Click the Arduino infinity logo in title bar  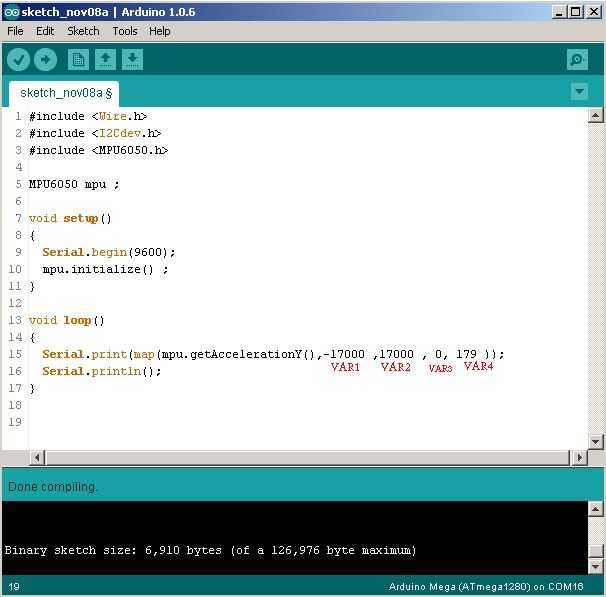click(11, 12)
